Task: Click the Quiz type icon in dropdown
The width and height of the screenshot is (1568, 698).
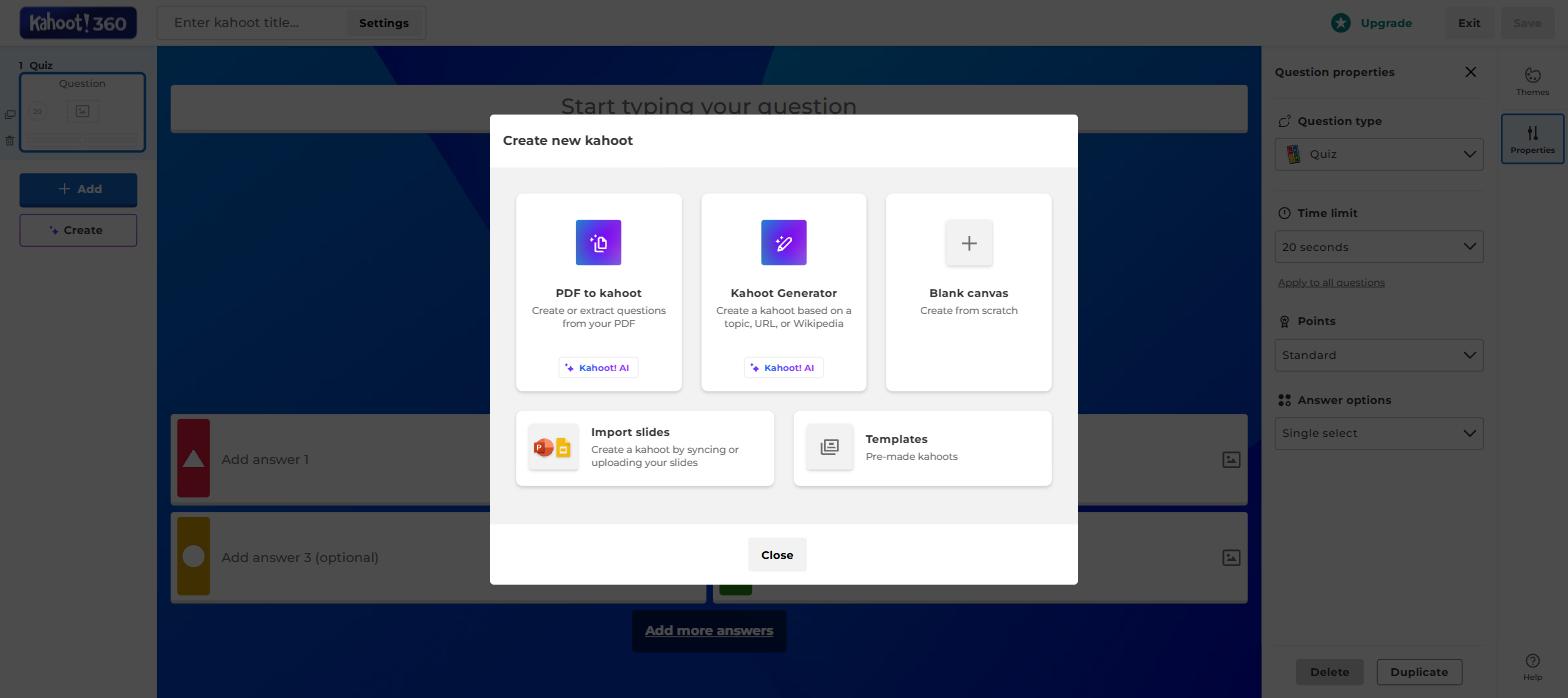Action: 1293,154
